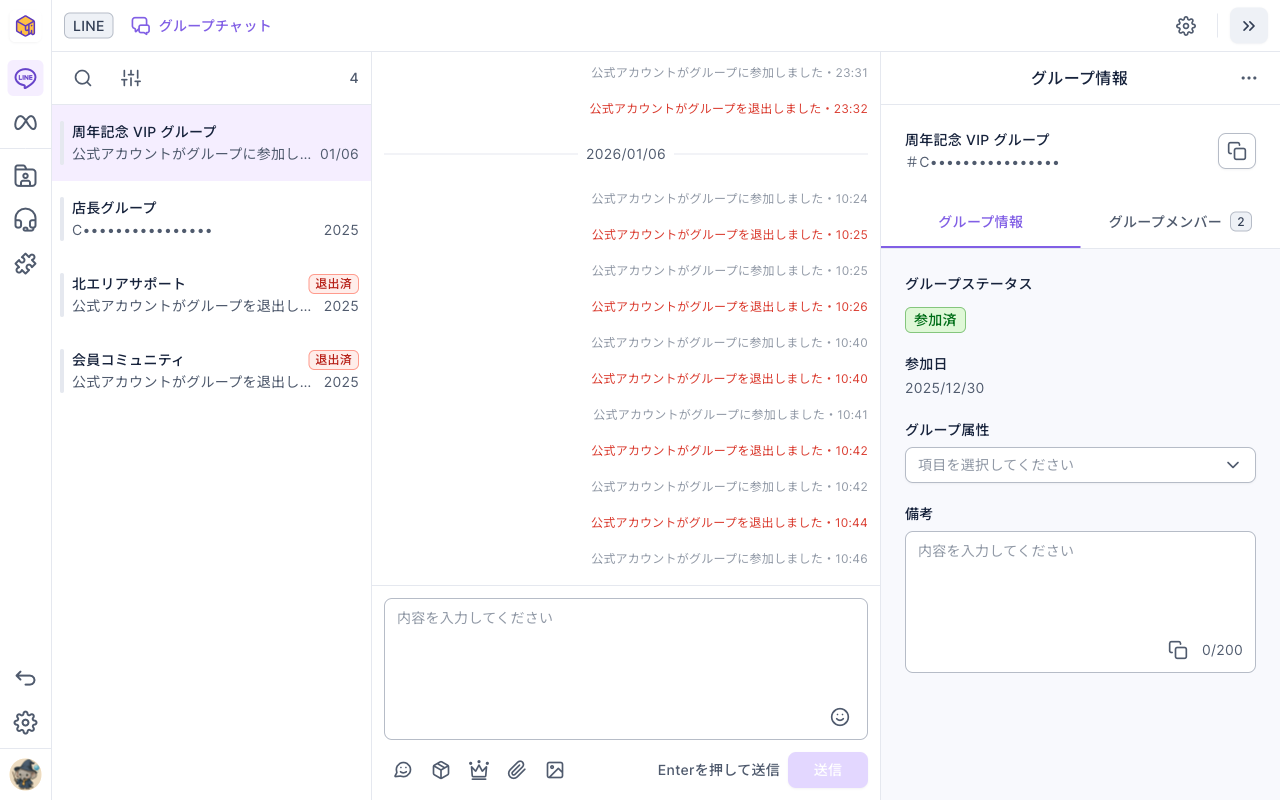Open the LINE chat sidebar icon

[25, 78]
